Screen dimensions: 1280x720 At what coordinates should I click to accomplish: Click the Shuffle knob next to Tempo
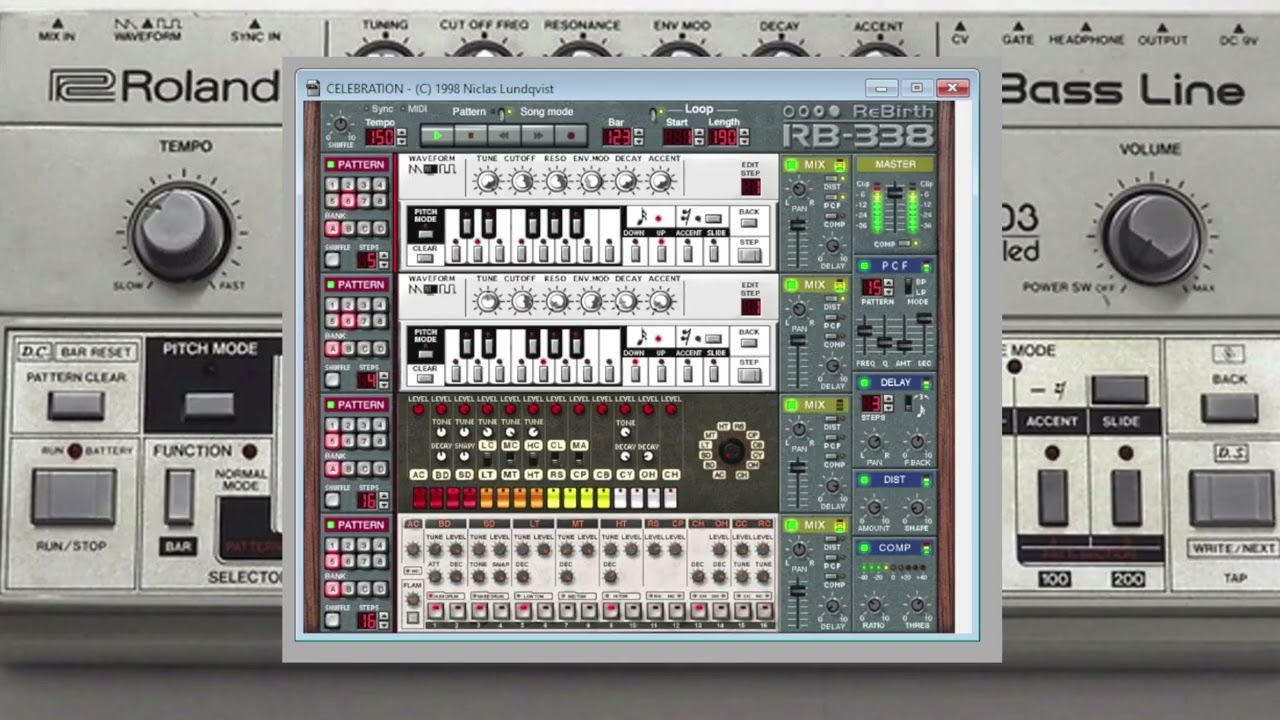(340, 125)
